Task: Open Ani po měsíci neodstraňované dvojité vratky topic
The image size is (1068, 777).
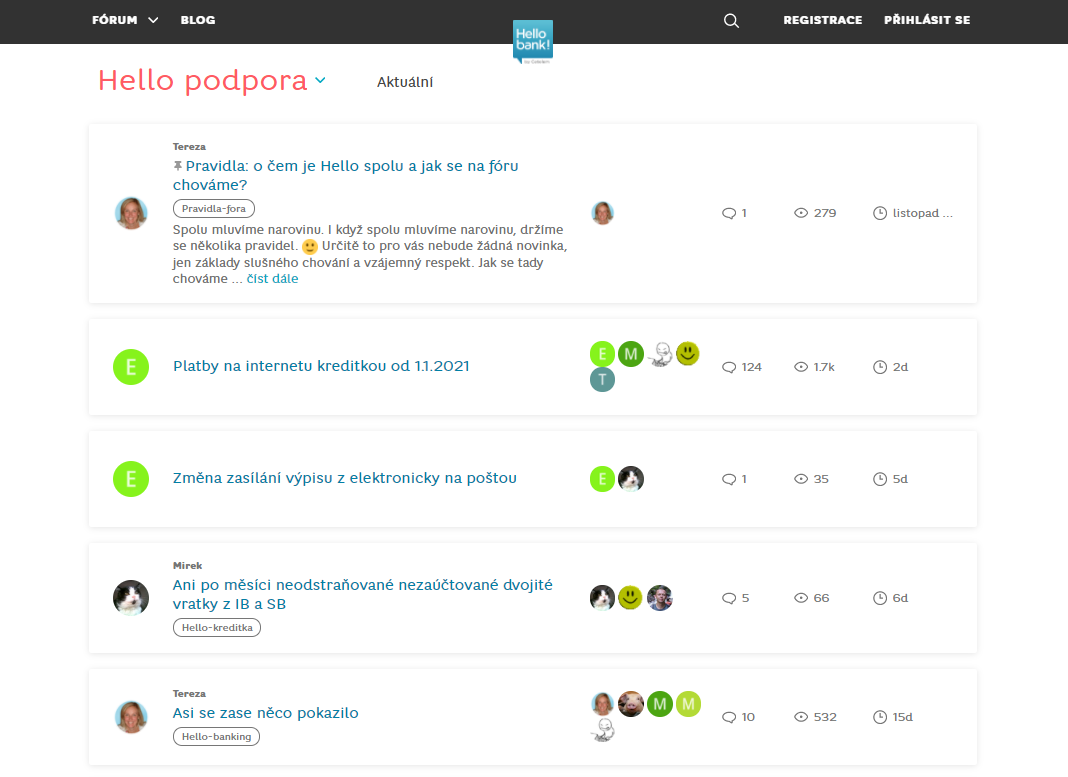Action: click(362, 594)
